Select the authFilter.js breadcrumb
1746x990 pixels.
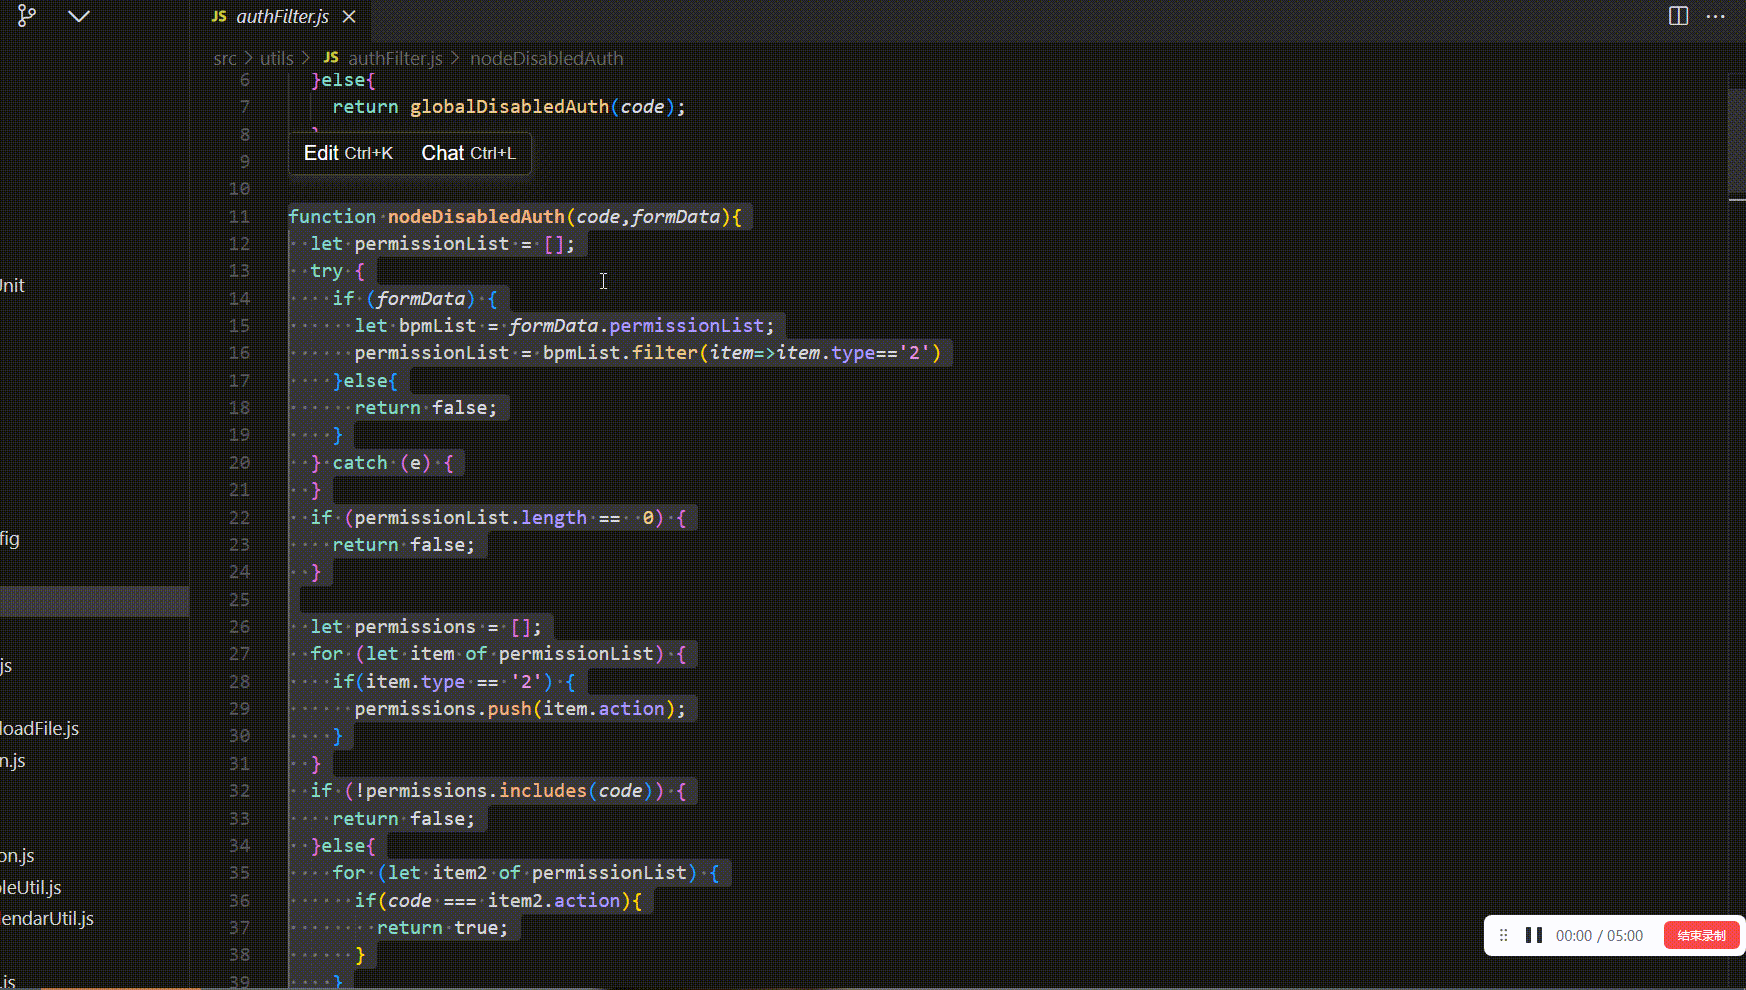click(x=395, y=58)
